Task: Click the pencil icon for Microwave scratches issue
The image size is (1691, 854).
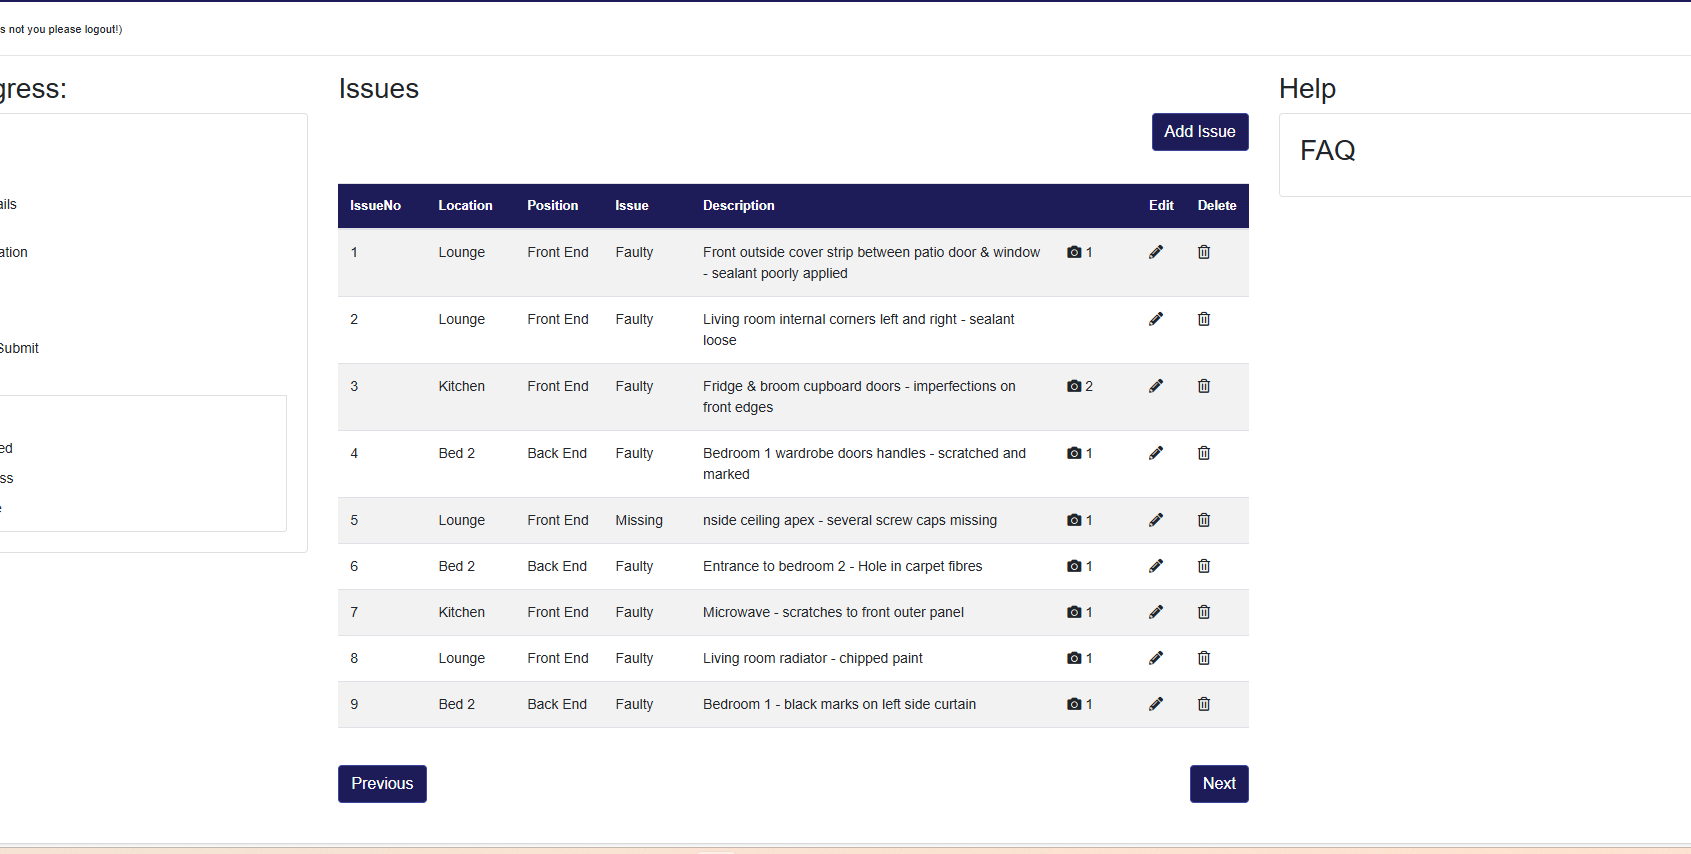Action: pos(1156,612)
